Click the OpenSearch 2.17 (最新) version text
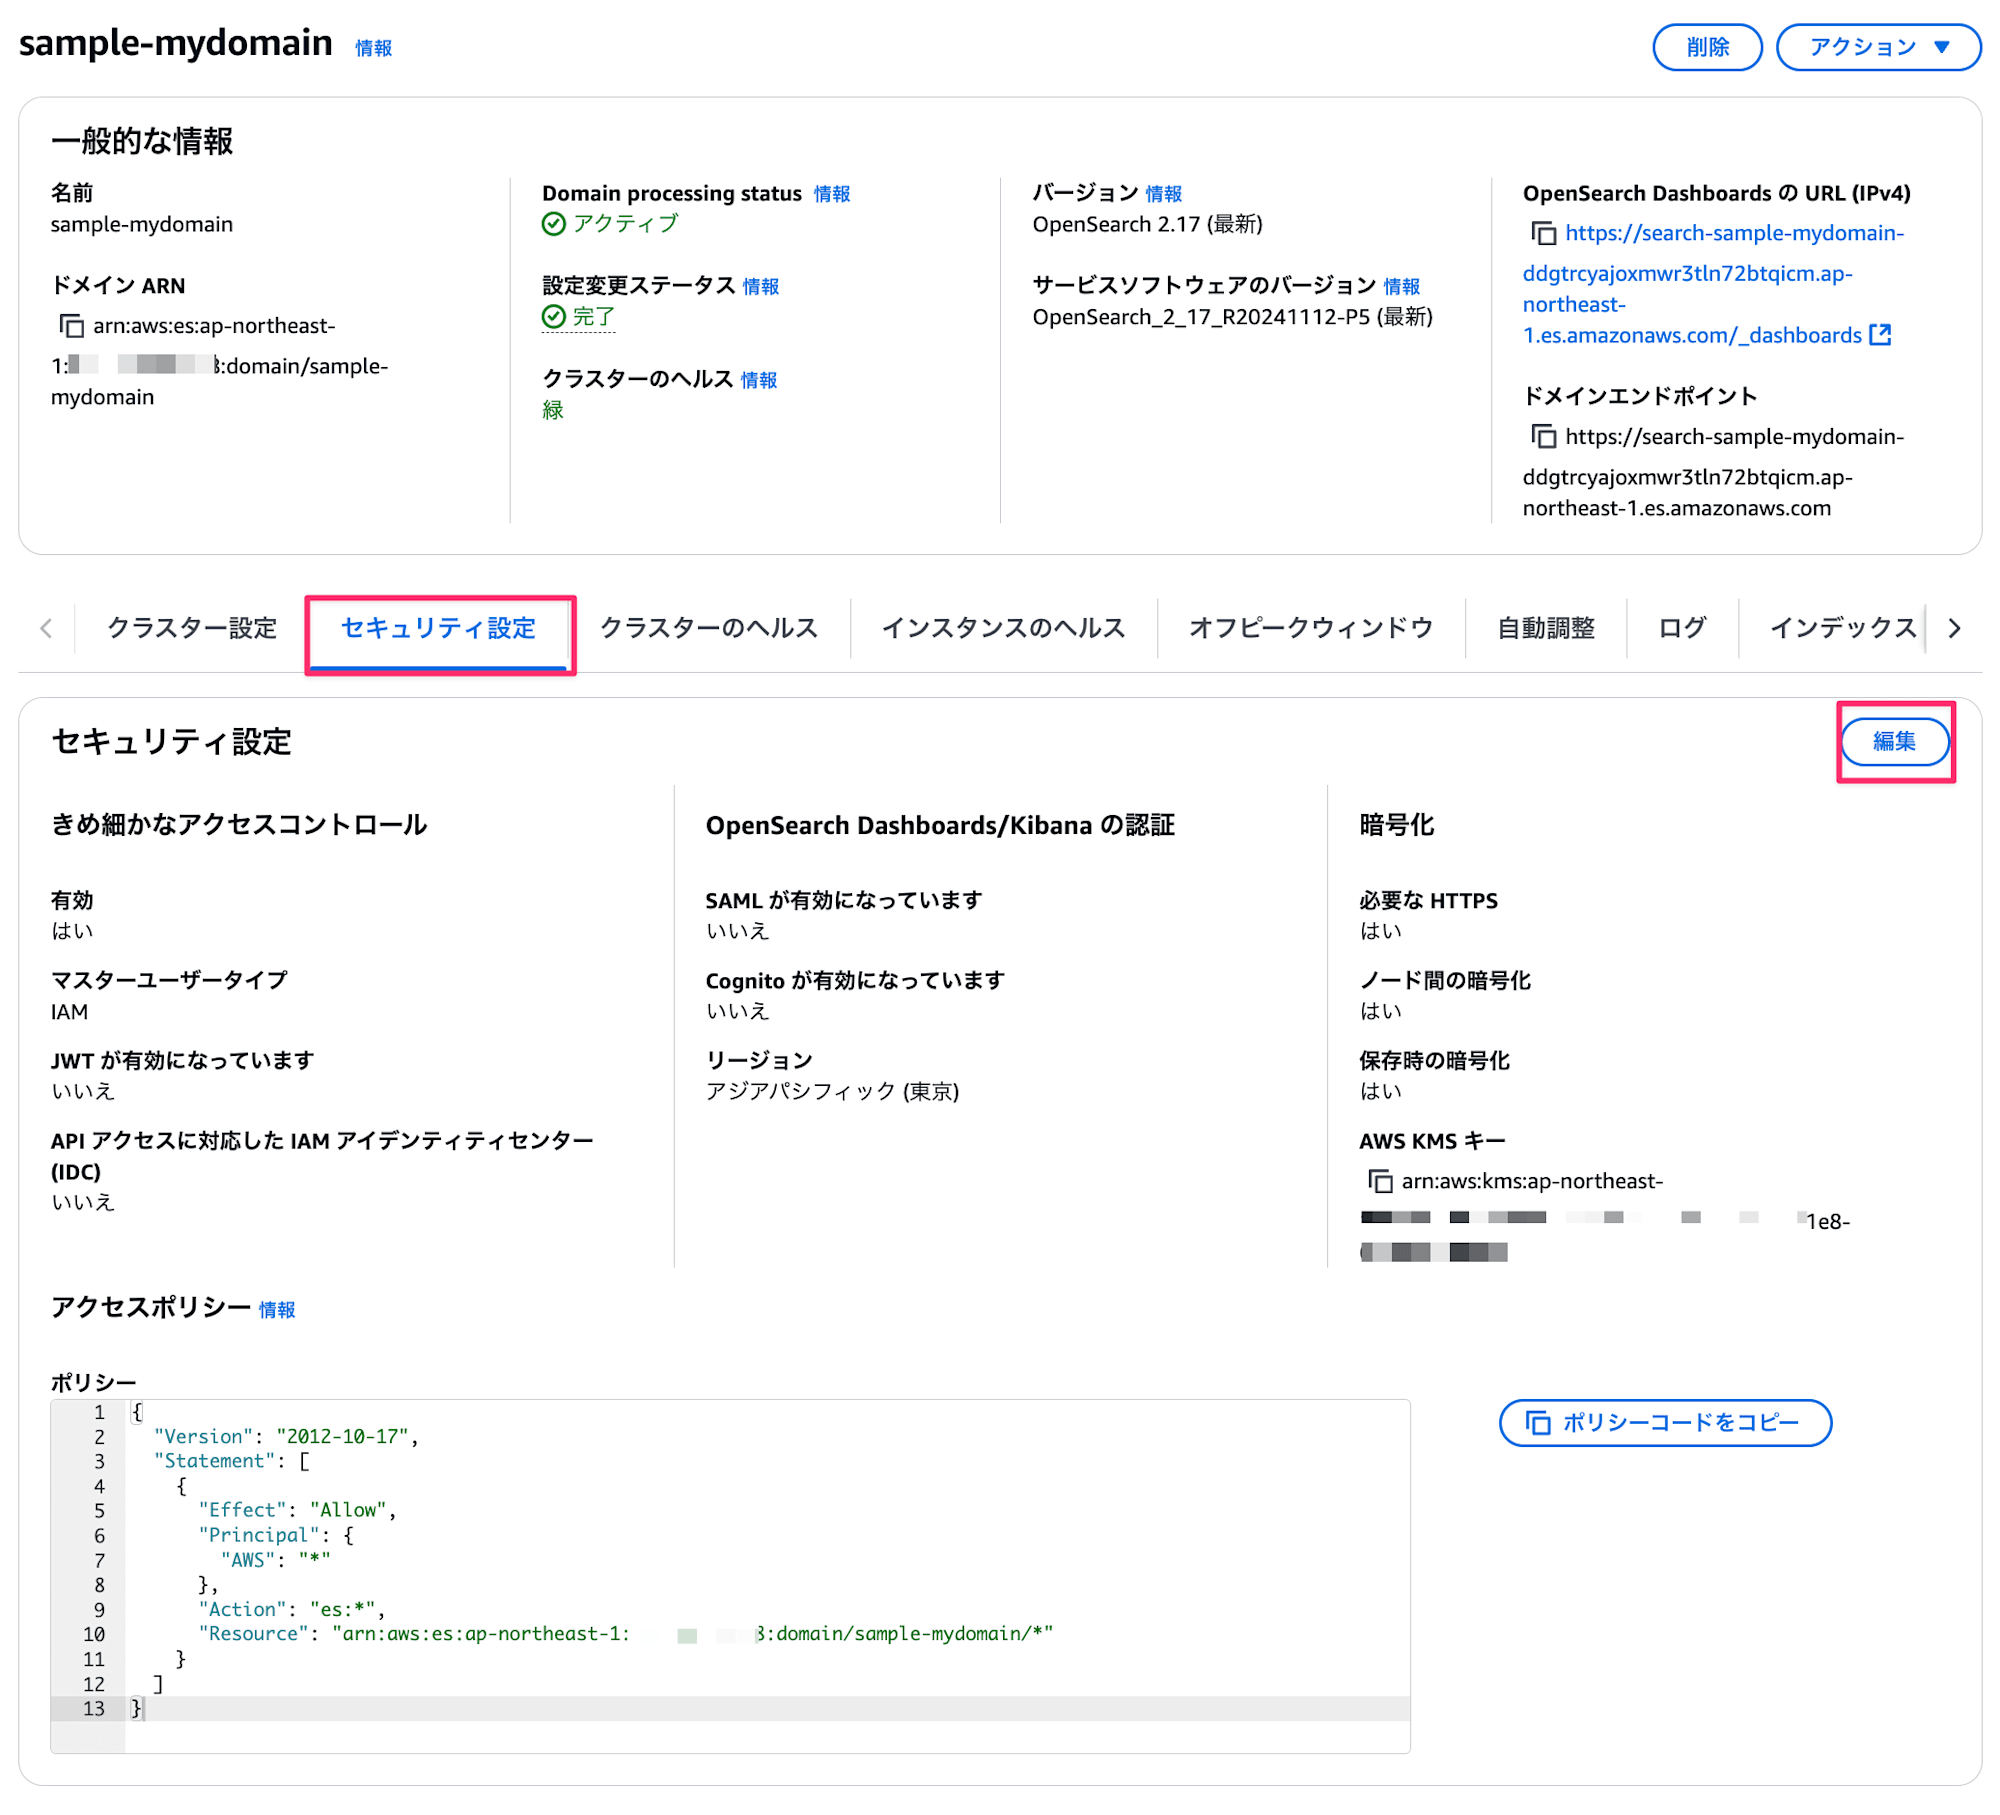2000x1815 pixels. click(1147, 224)
